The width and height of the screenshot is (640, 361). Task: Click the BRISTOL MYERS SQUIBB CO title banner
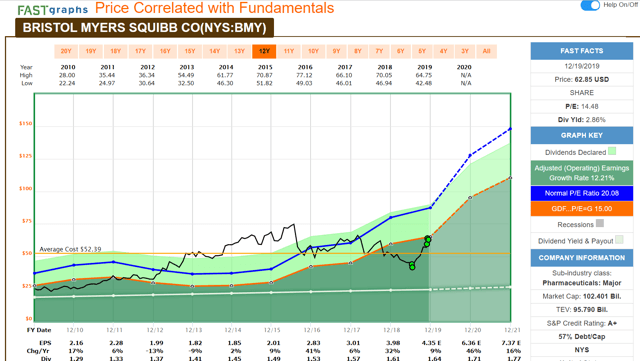pos(144,28)
